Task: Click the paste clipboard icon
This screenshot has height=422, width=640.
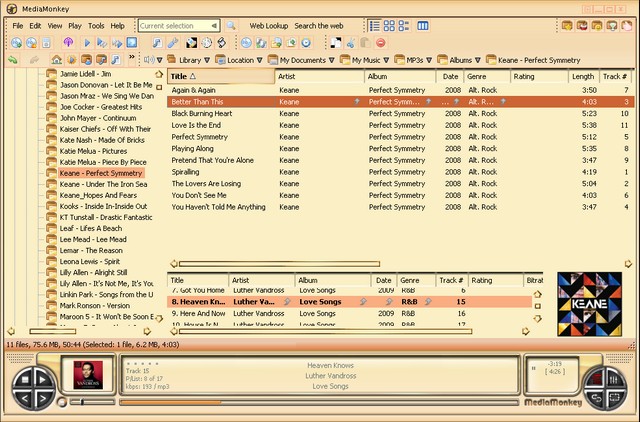Action: 365,42
